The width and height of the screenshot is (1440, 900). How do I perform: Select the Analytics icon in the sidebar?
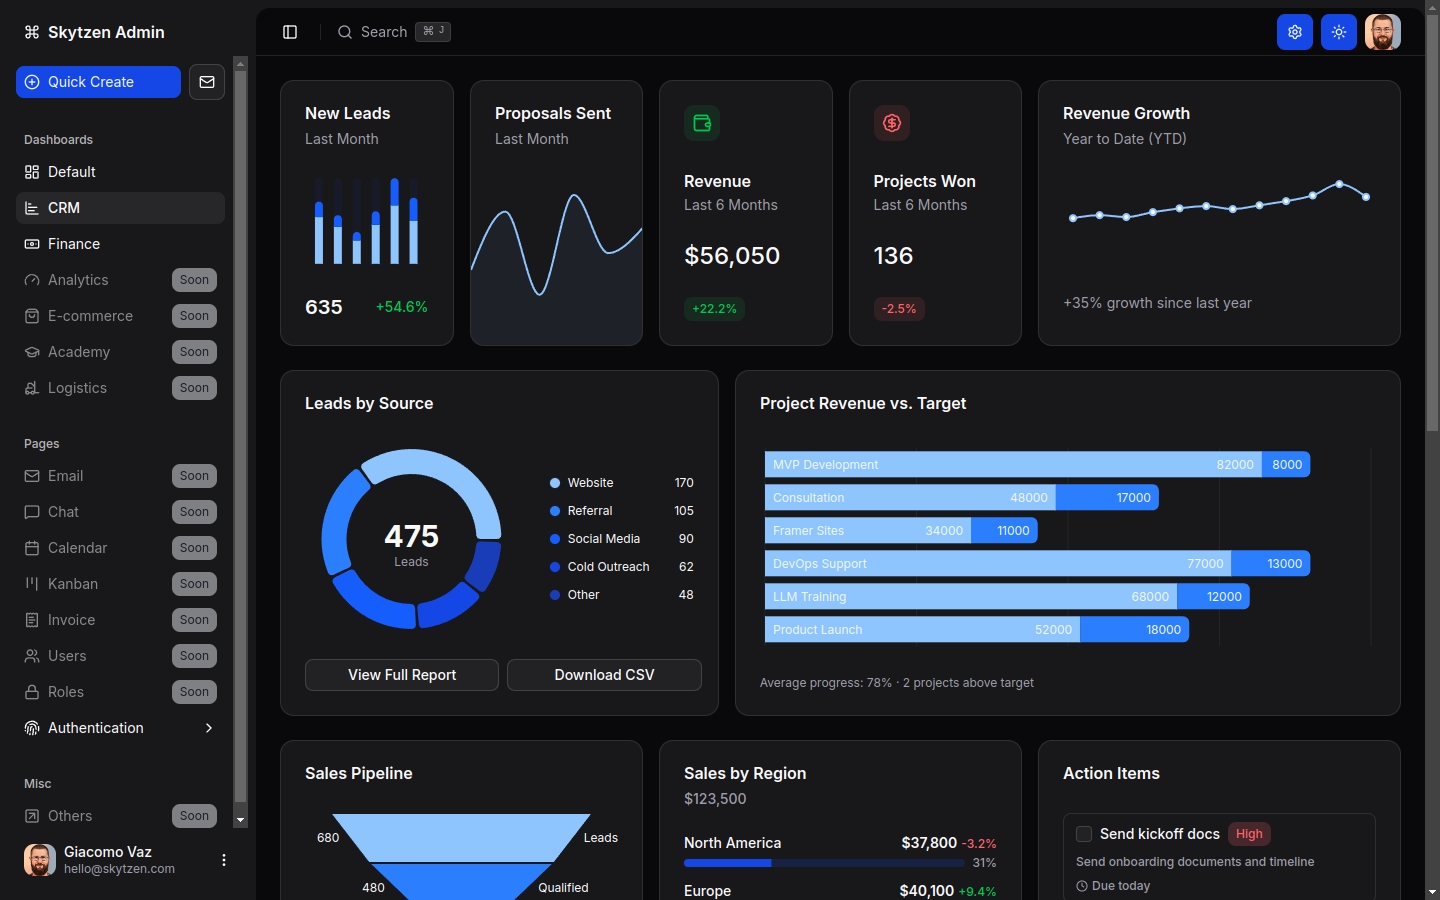pos(31,280)
